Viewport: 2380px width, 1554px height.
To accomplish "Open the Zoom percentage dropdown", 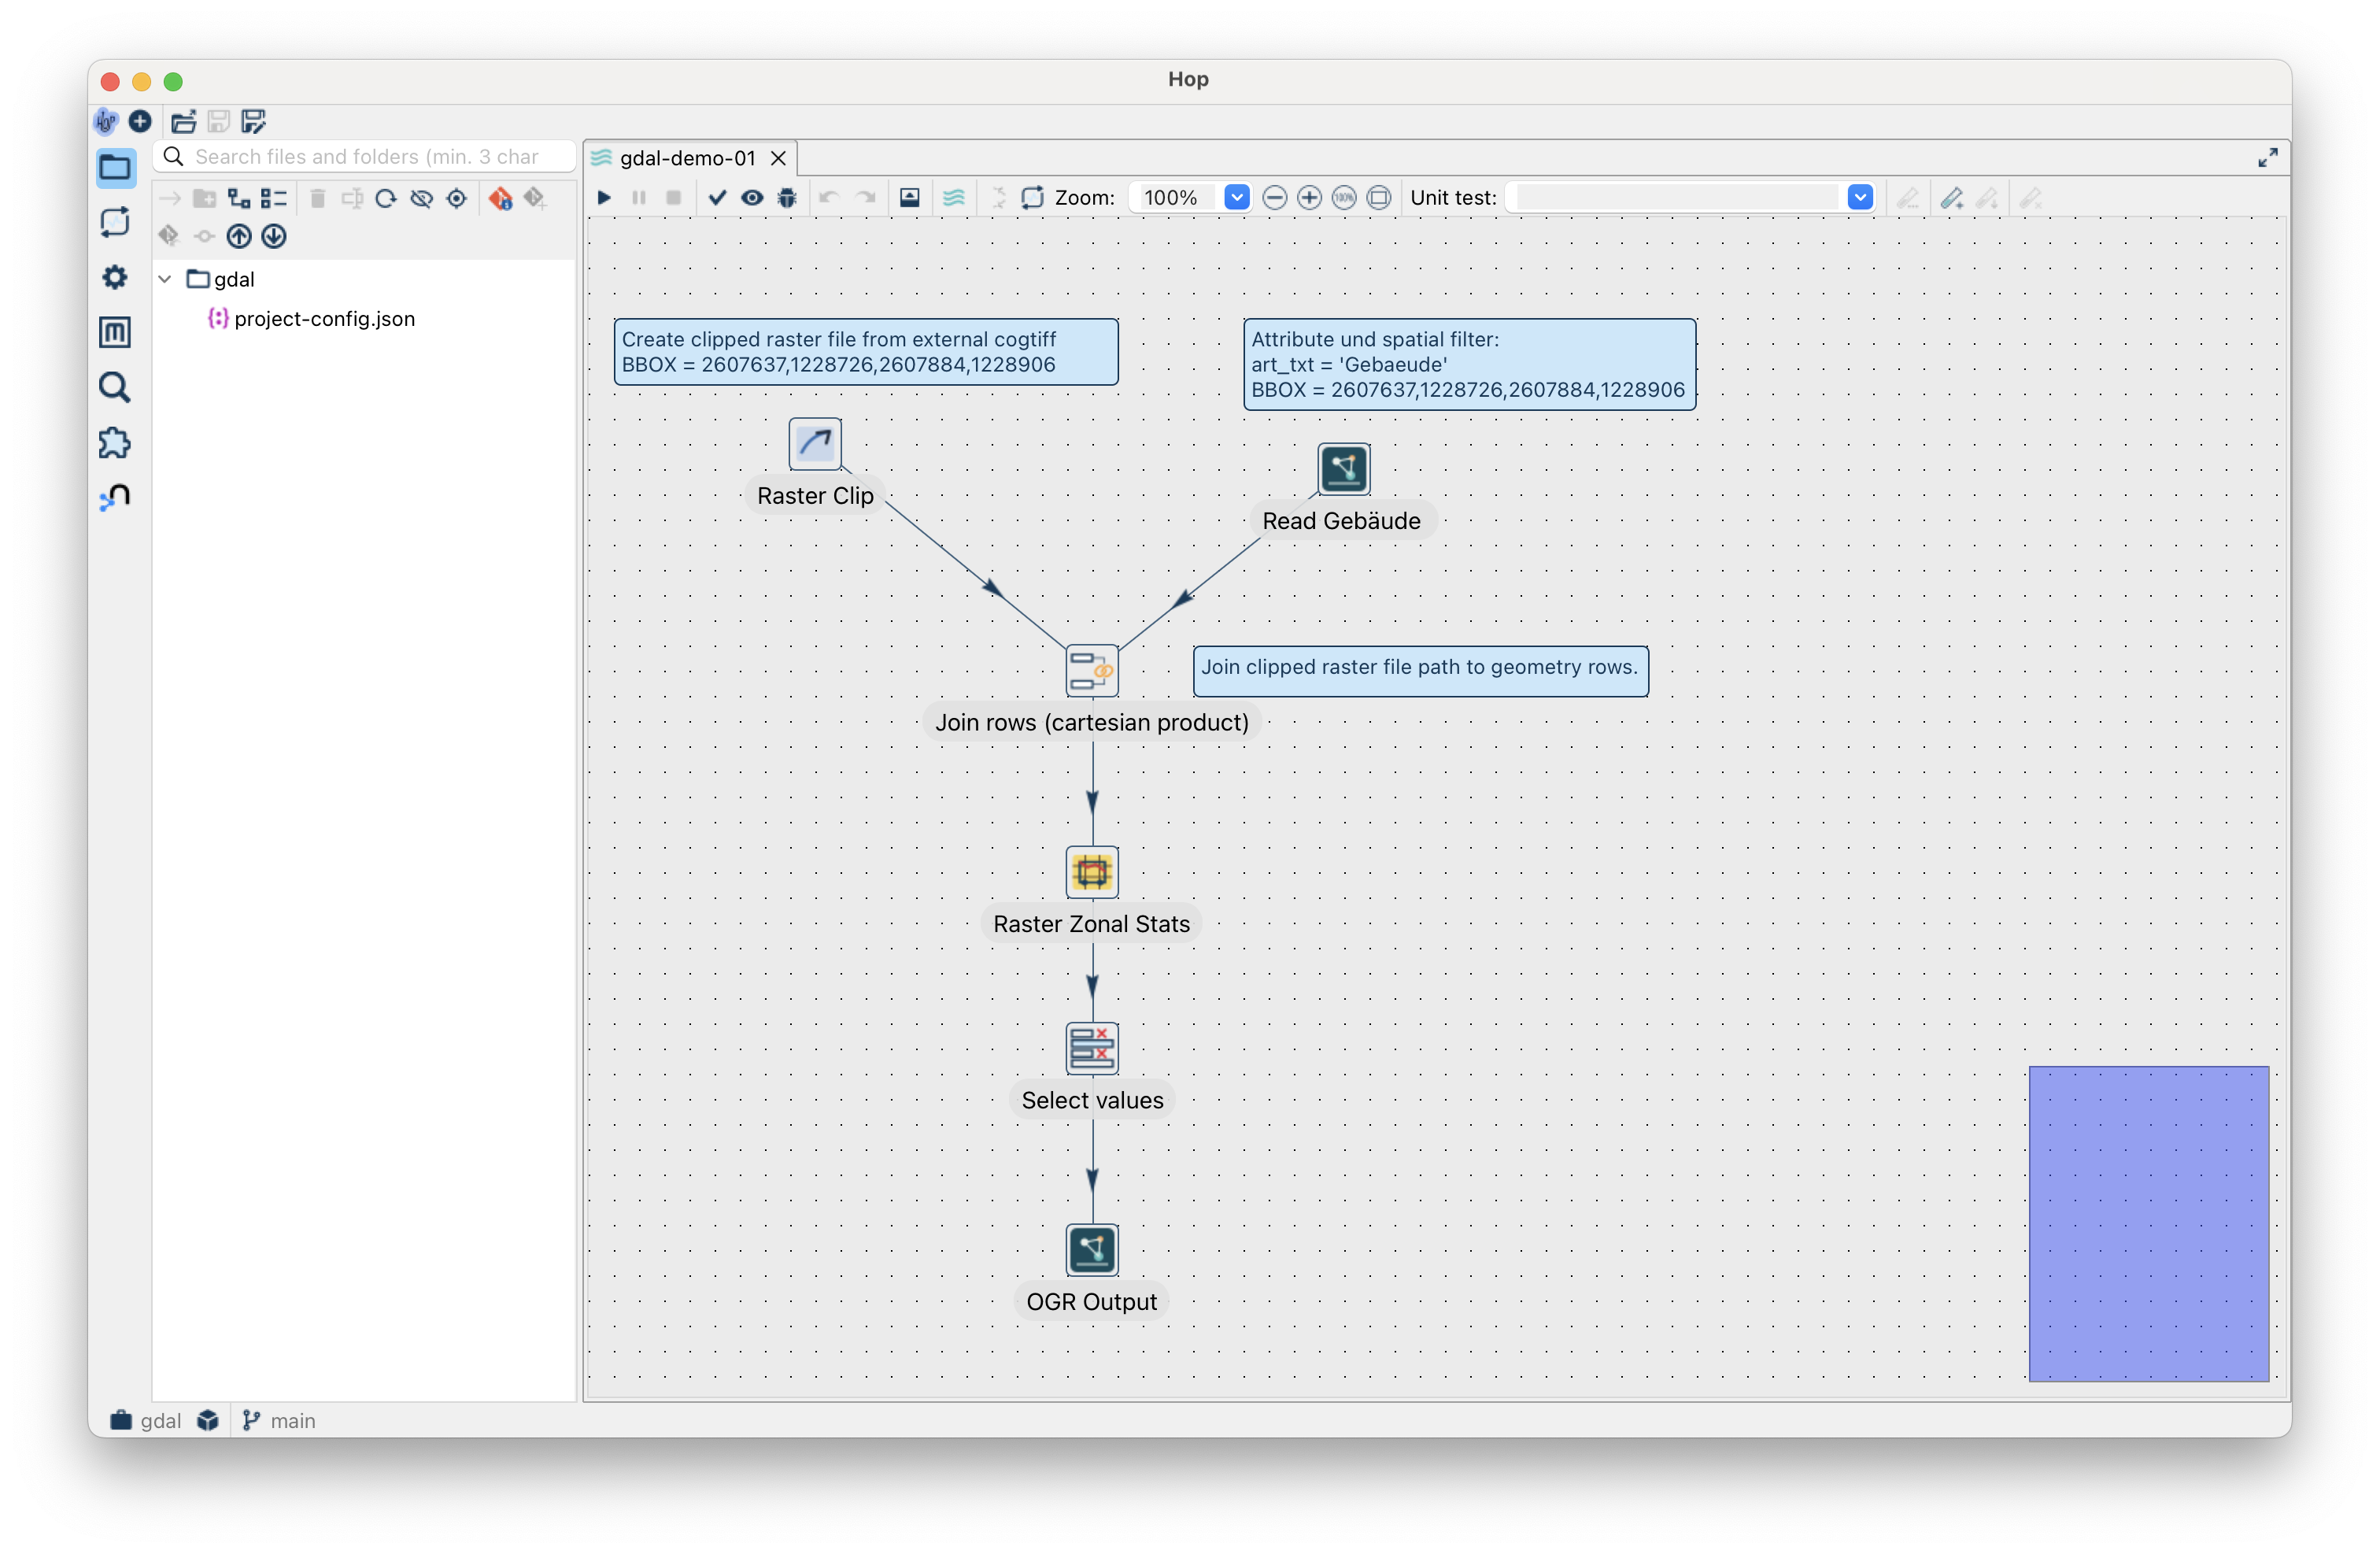I will pyautogui.click(x=1236, y=198).
